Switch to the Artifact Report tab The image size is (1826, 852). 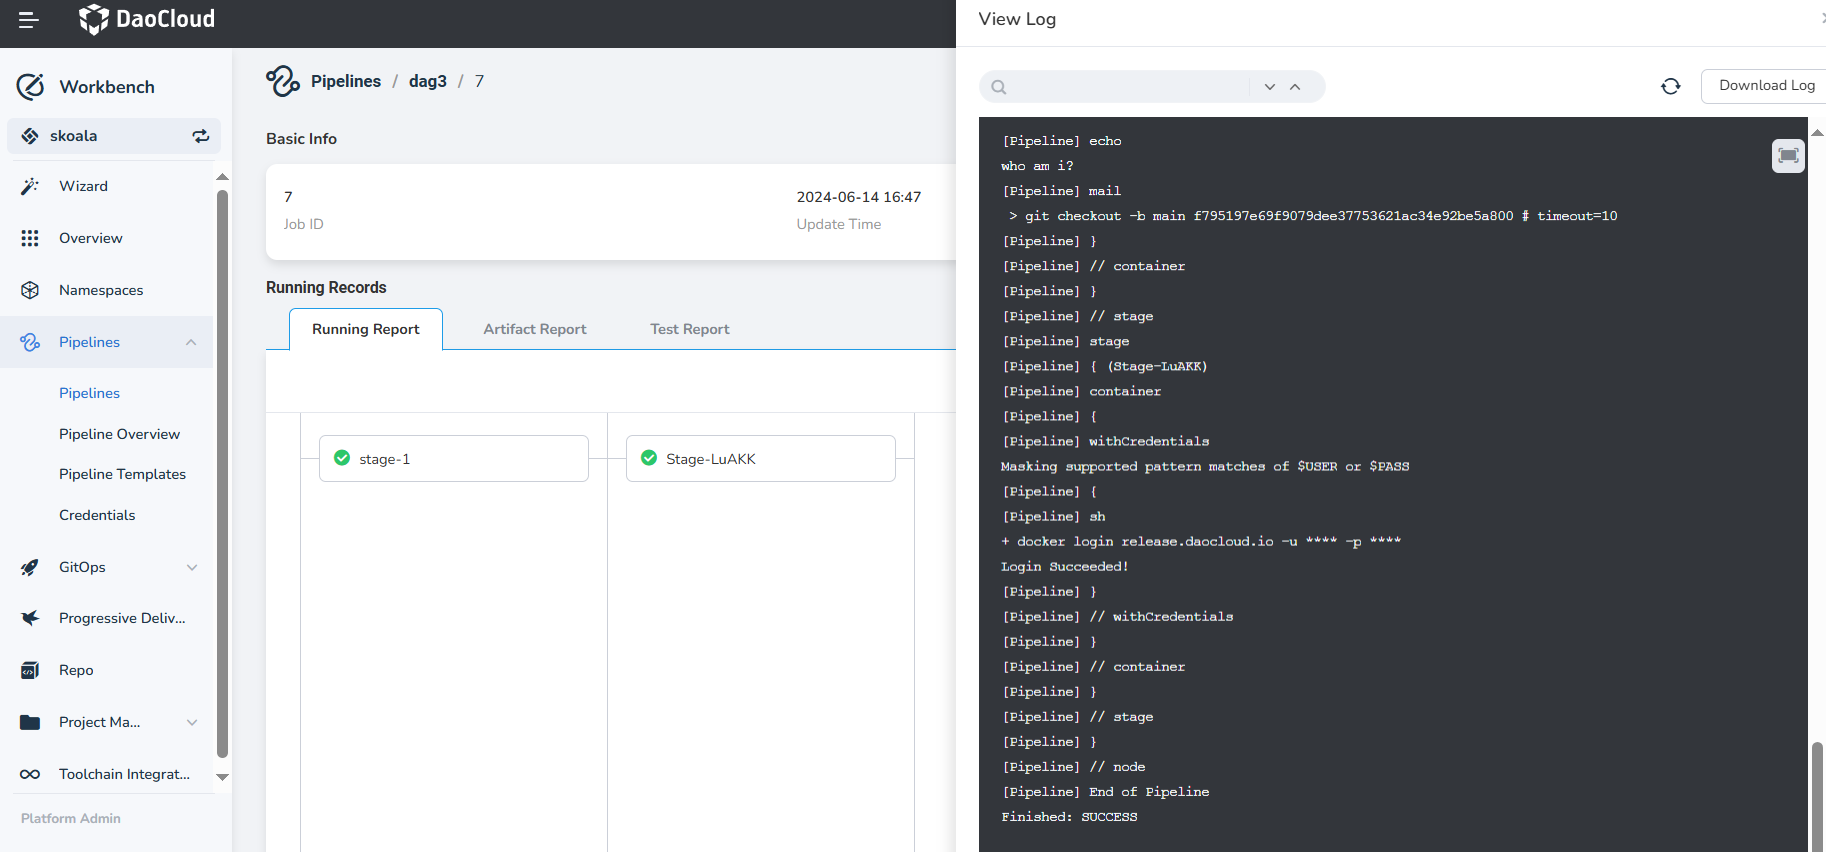(534, 329)
